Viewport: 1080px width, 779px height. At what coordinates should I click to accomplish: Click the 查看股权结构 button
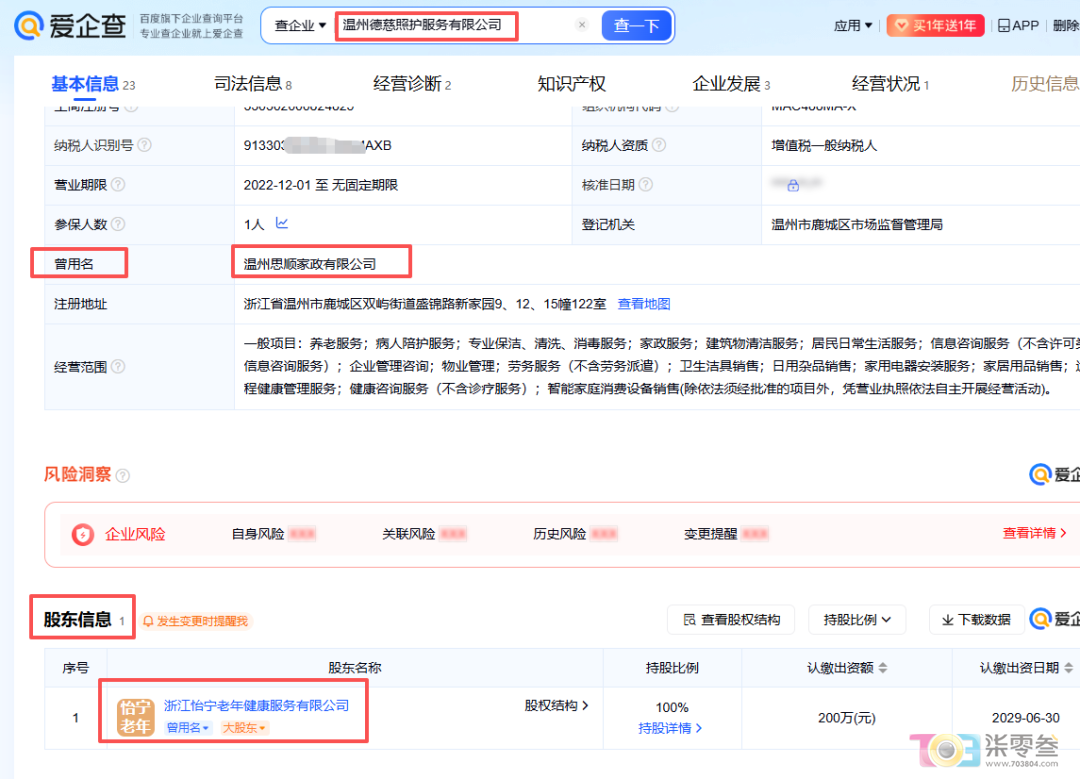pos(731,620)
